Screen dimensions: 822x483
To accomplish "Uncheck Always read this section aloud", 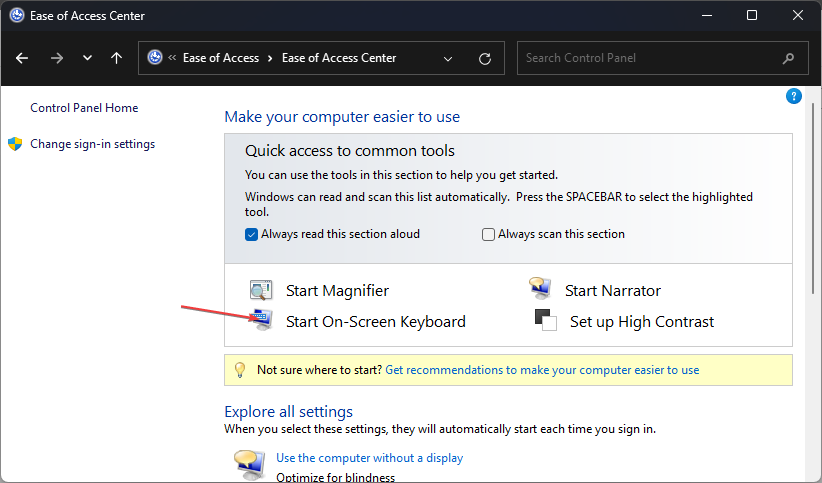I will point(252,234).
